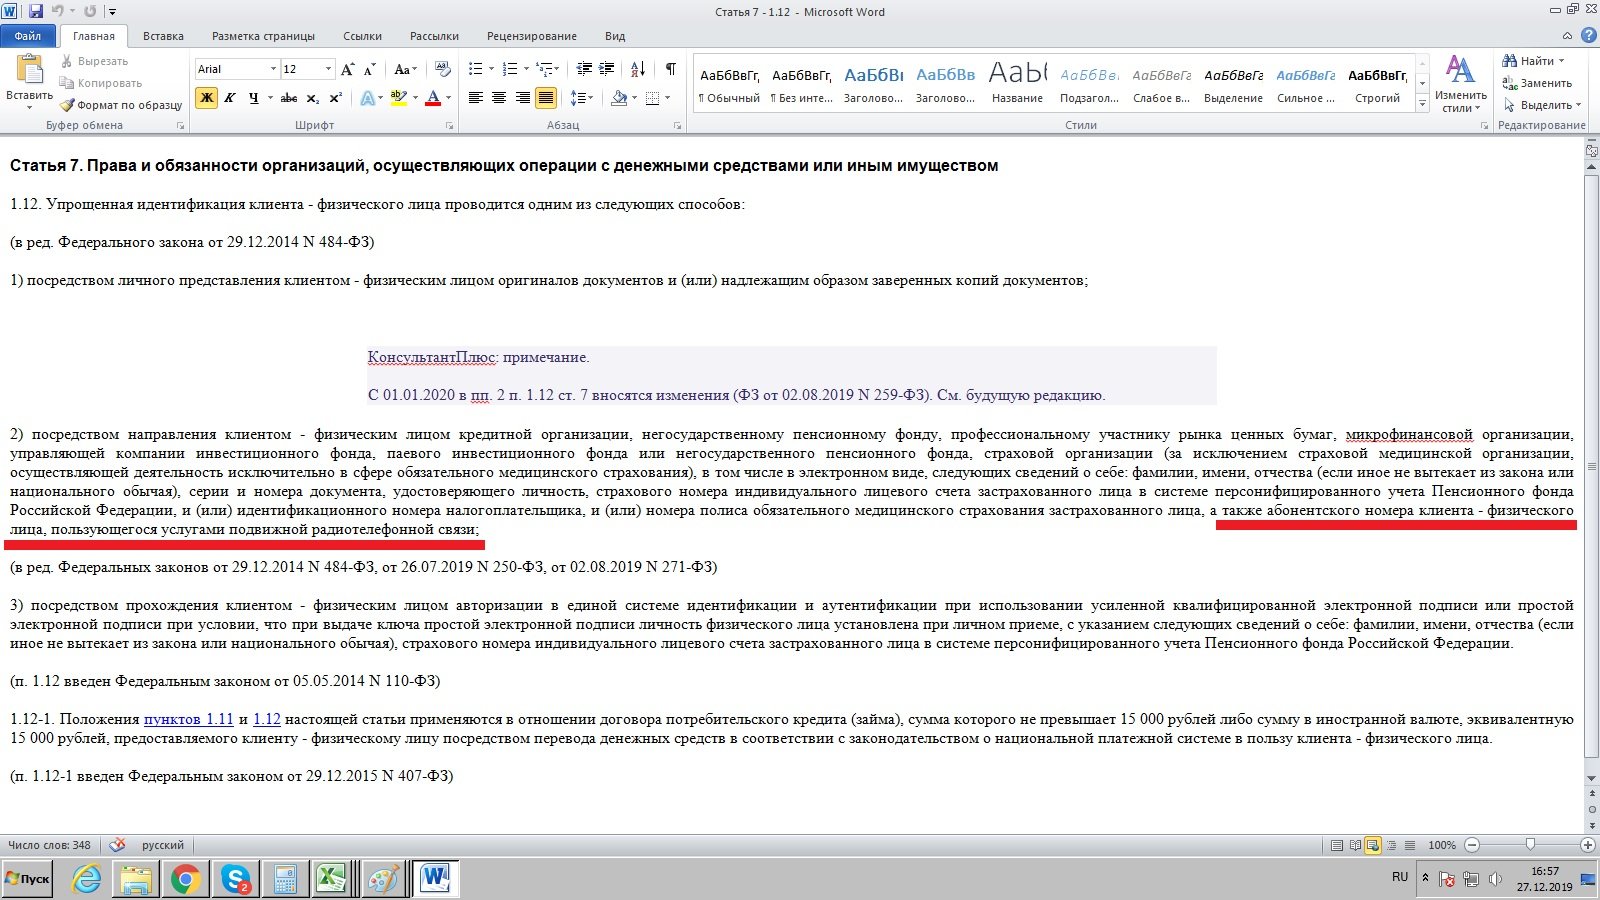The height and width of the screenshot is (900, 1600).
Task: Click the Format Painter brush icon
Action: (67, 105)
